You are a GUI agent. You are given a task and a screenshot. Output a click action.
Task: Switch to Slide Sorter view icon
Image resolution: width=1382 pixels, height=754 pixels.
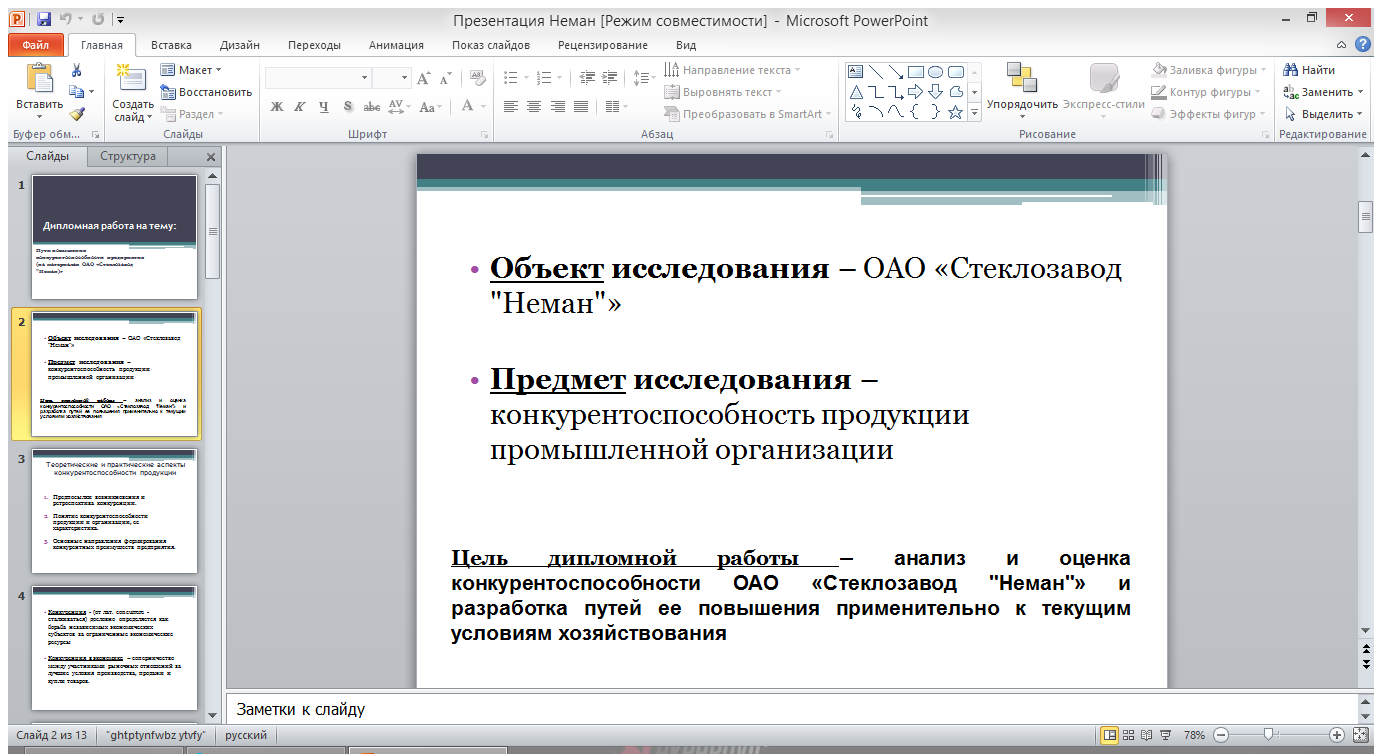(1128, 735)
